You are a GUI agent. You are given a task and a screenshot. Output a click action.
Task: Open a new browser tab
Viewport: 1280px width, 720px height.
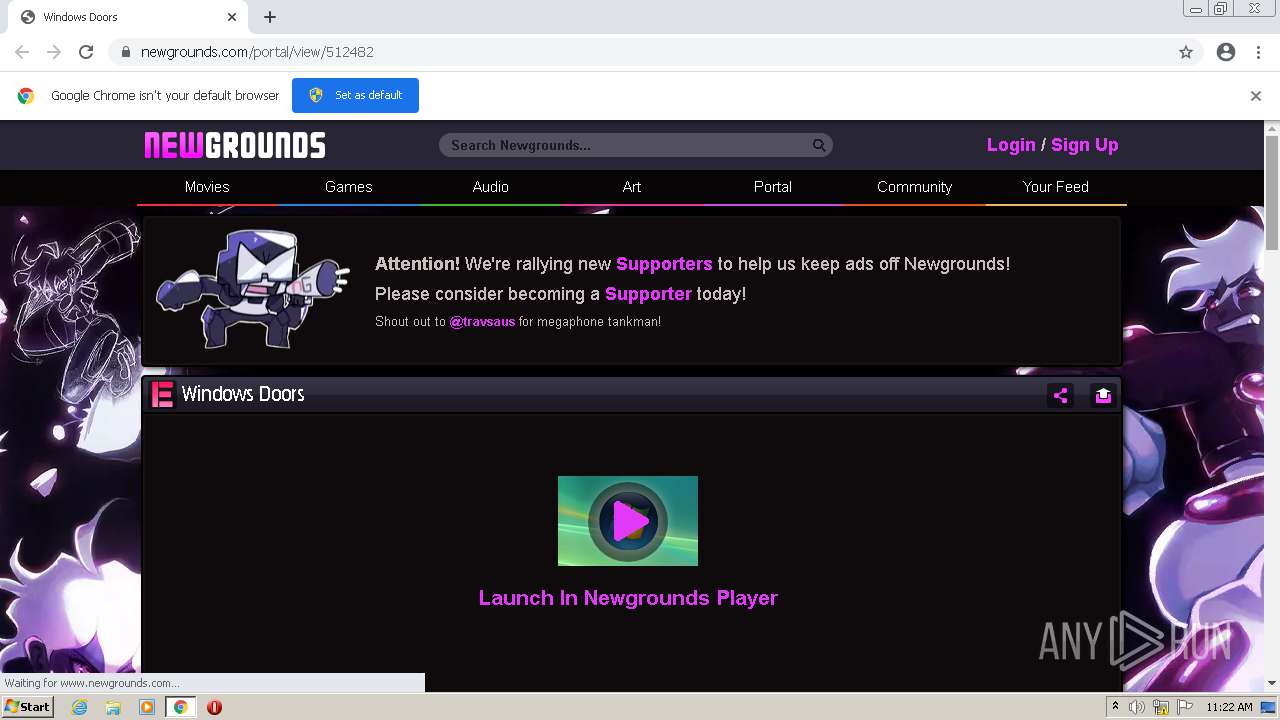pyautogui.click(x=270, y=17)
